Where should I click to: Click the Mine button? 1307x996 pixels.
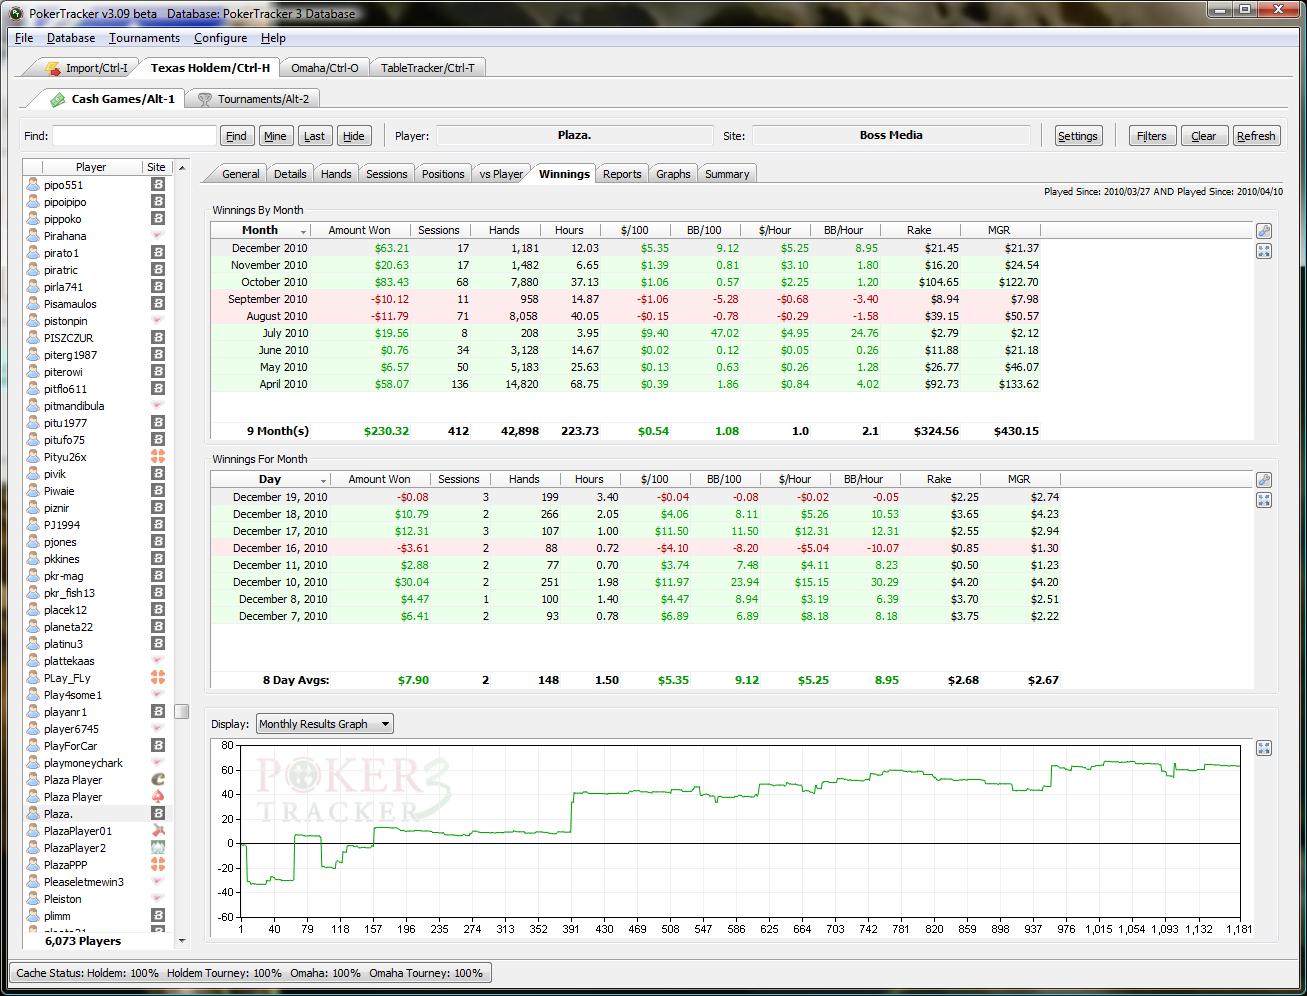[x=275, y=136]
